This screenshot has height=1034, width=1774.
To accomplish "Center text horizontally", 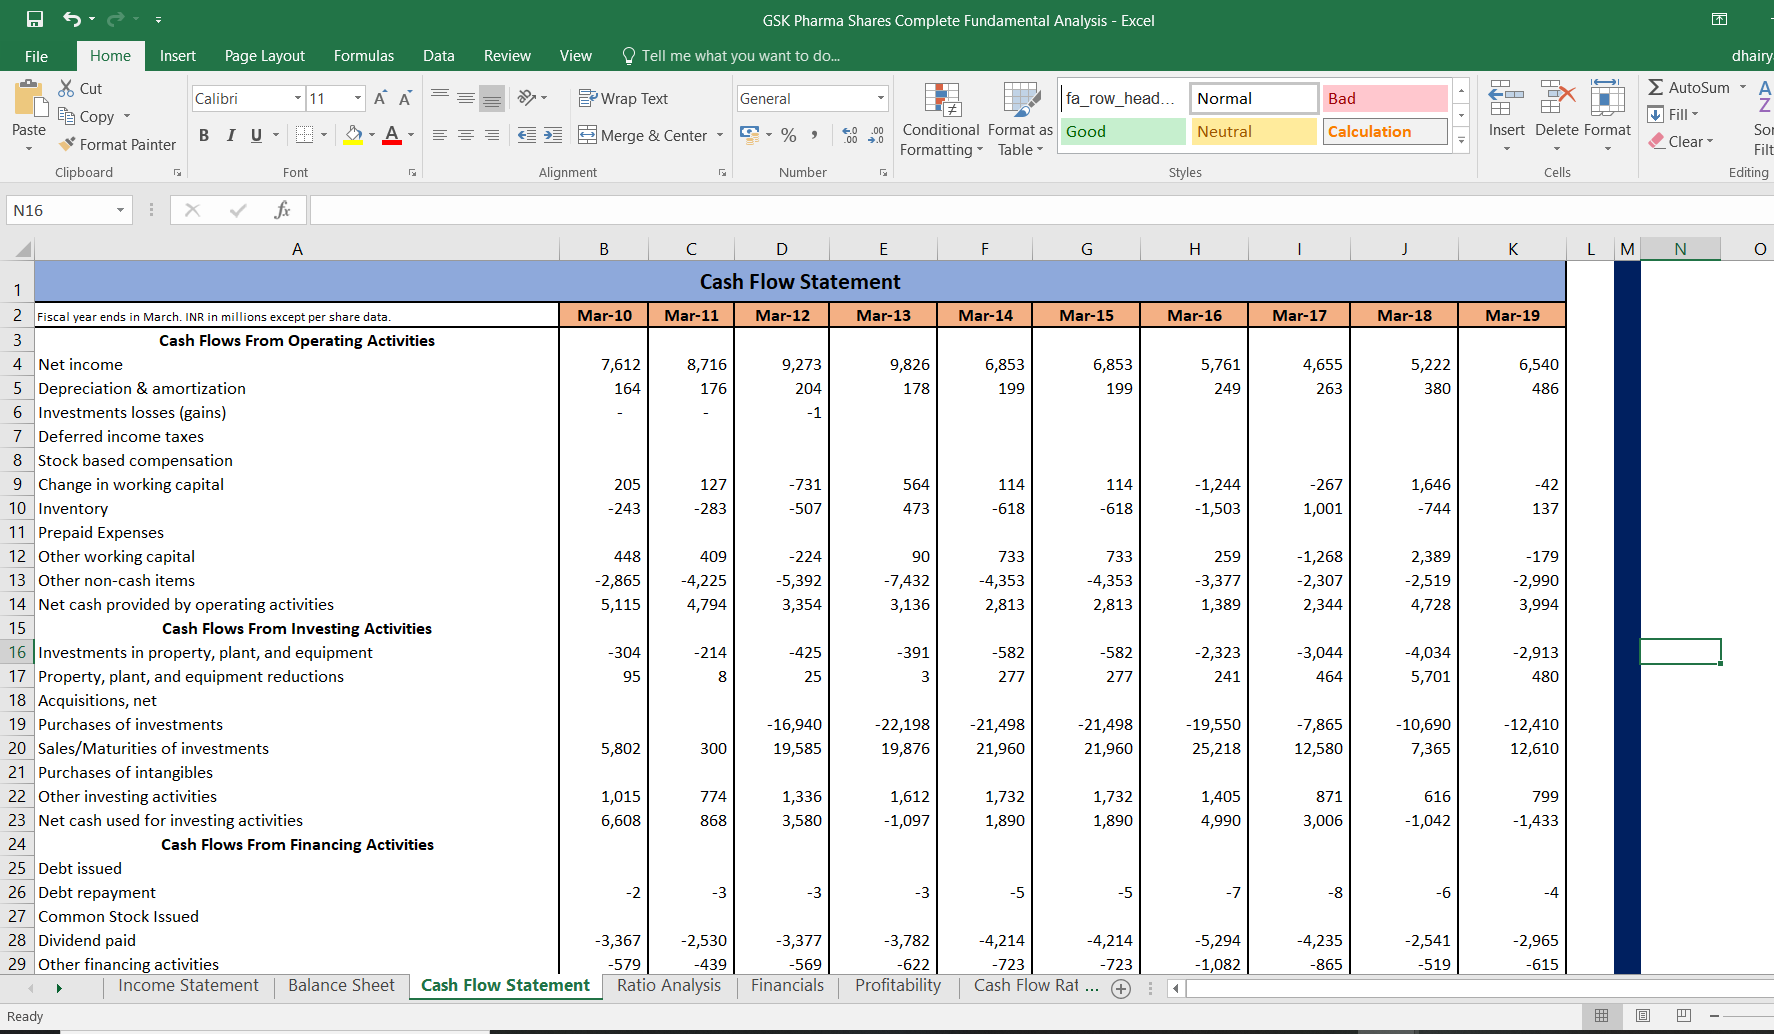I will [466, 135].
